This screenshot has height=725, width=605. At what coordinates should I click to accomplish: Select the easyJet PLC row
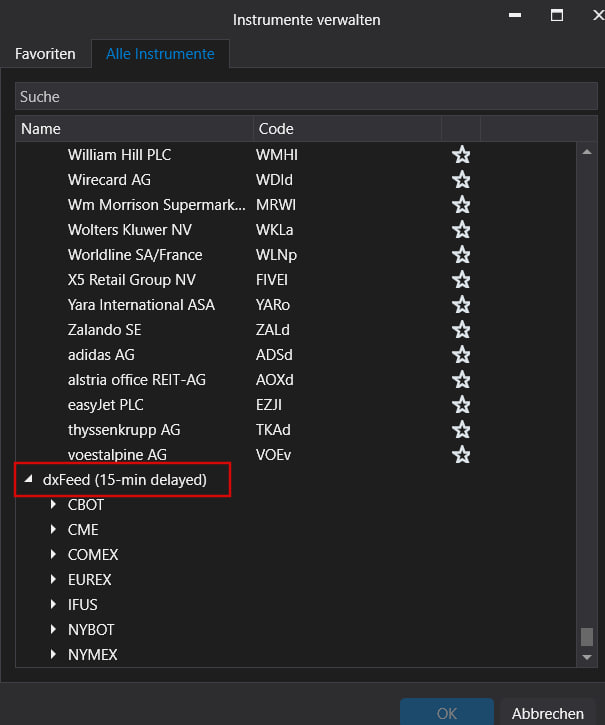[x=296, y=405]
